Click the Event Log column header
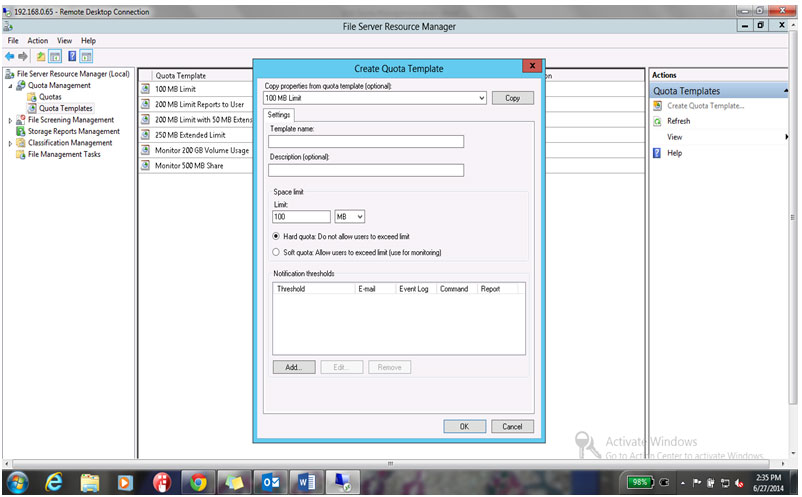Screen dimensions: 802x497 point(416,289)
